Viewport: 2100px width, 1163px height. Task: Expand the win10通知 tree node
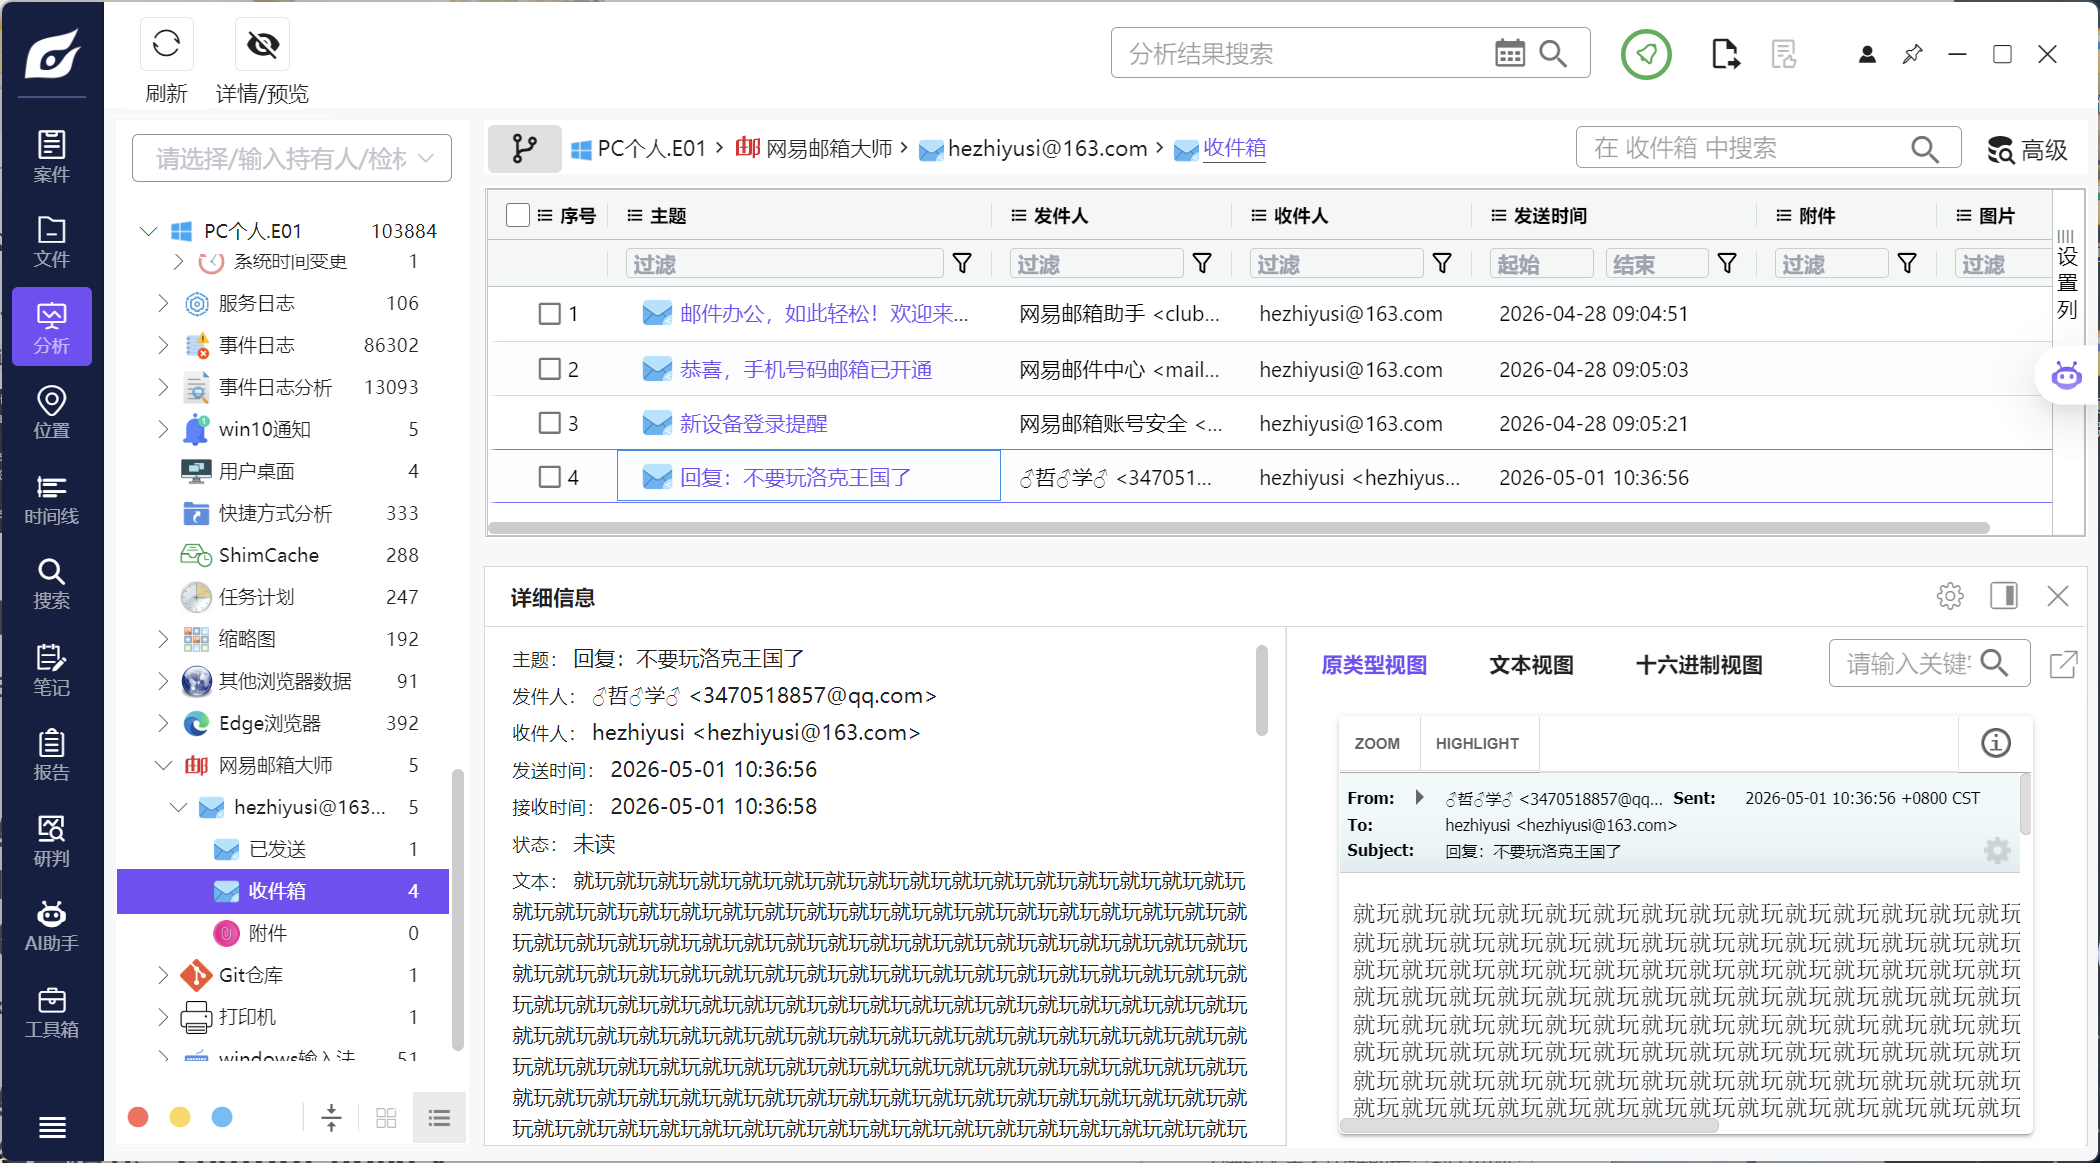pos(163,429)
